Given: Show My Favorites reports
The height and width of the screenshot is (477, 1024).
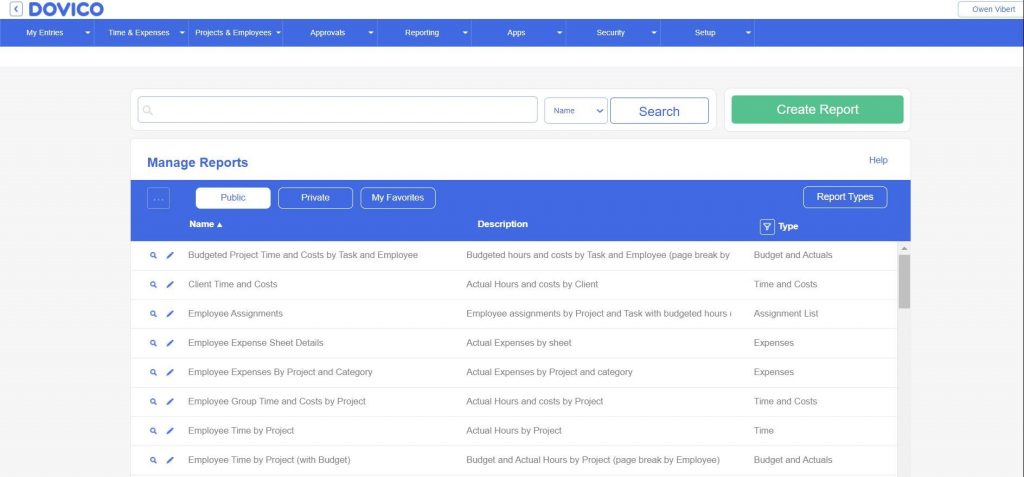Looking at the screenshot, I should [x=398, y=198].
